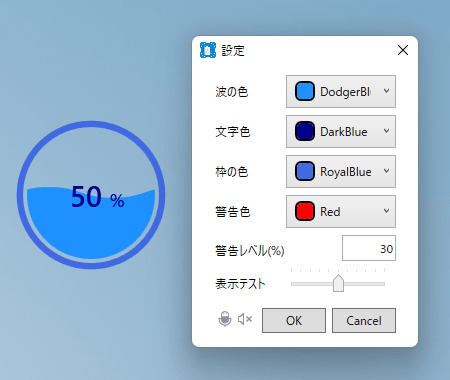
Task: Click the Cancel button
Action: tap(364, 320)
